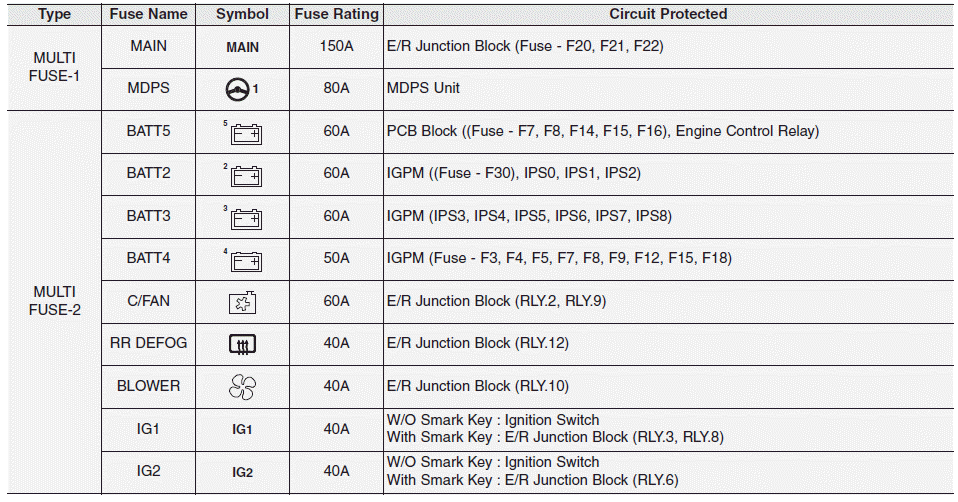Click the bold MAIN symbol cell
958x502 pixels.
(x=242, y=47)
